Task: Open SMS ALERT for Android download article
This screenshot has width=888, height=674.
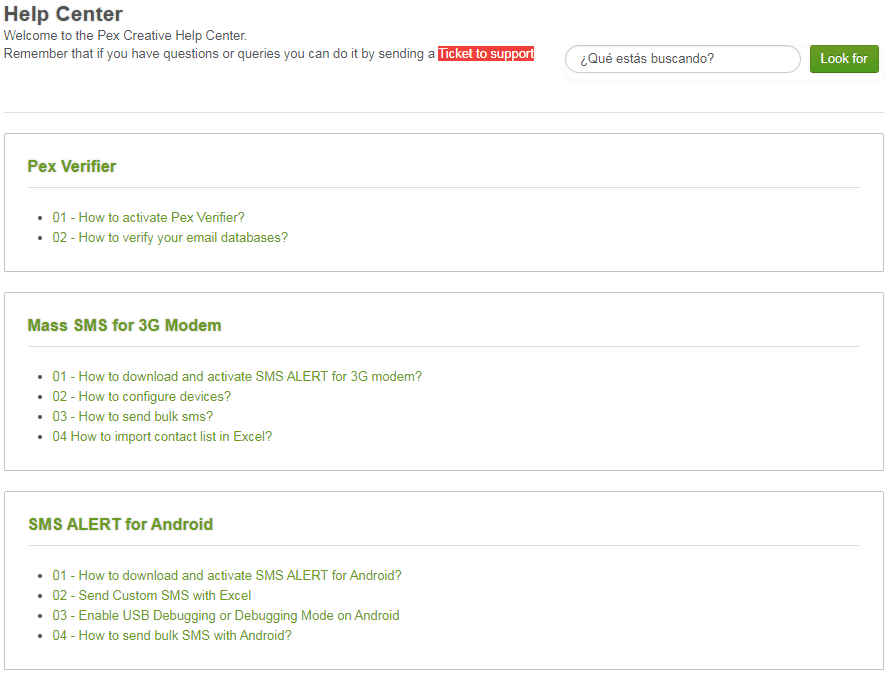Action: coord(227,575)
